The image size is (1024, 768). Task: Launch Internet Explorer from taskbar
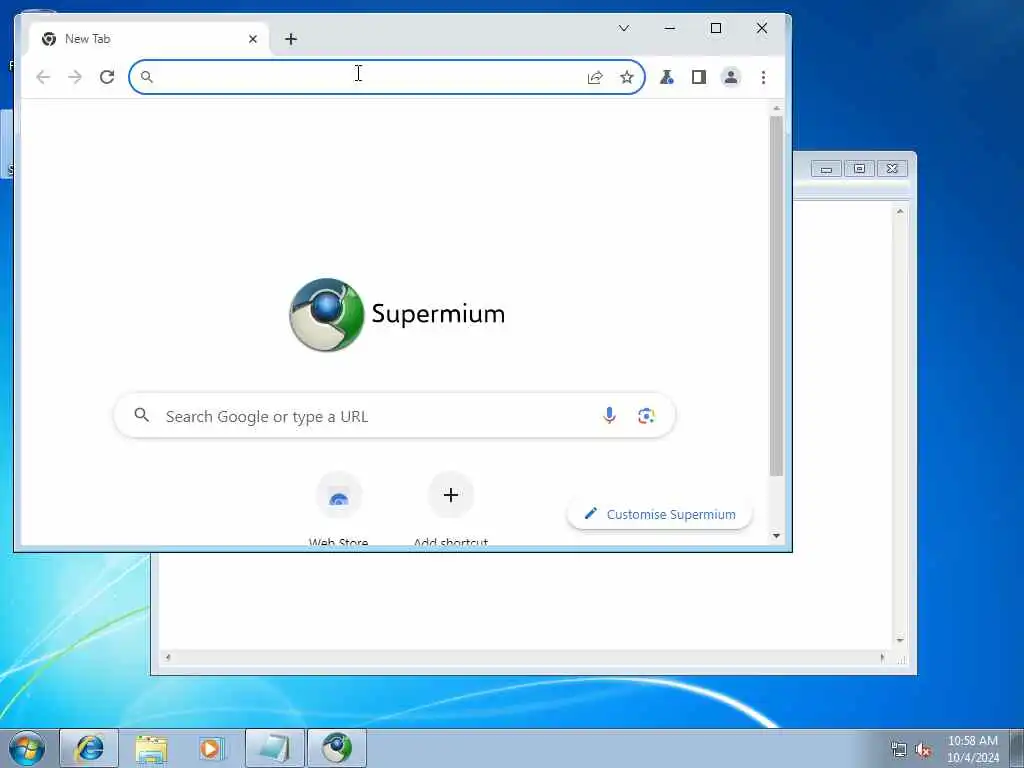(89, 748)
